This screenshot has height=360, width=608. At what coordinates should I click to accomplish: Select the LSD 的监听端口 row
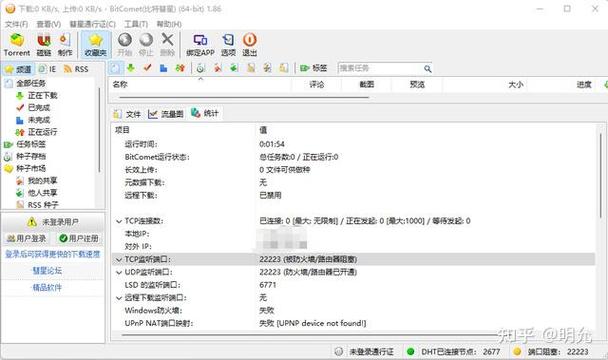tap(354, 285)
